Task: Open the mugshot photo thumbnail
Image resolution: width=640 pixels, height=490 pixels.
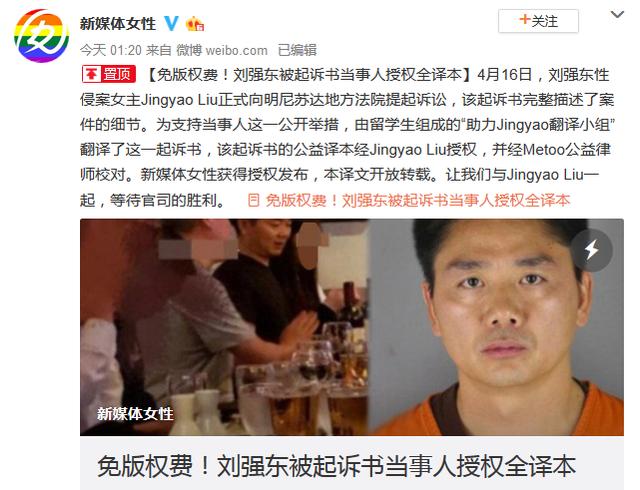Action: click(496, 327)
